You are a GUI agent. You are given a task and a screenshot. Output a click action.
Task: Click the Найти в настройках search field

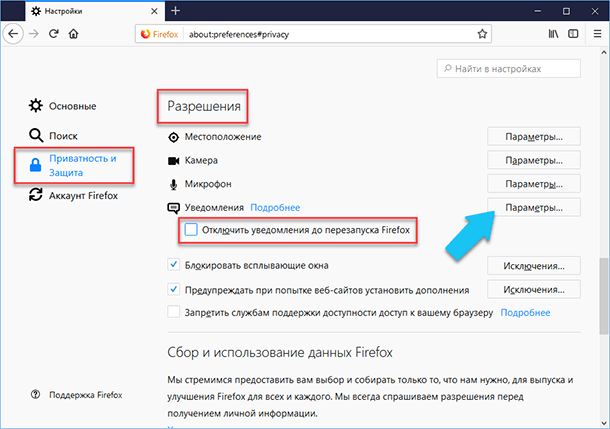coord(509,69)
